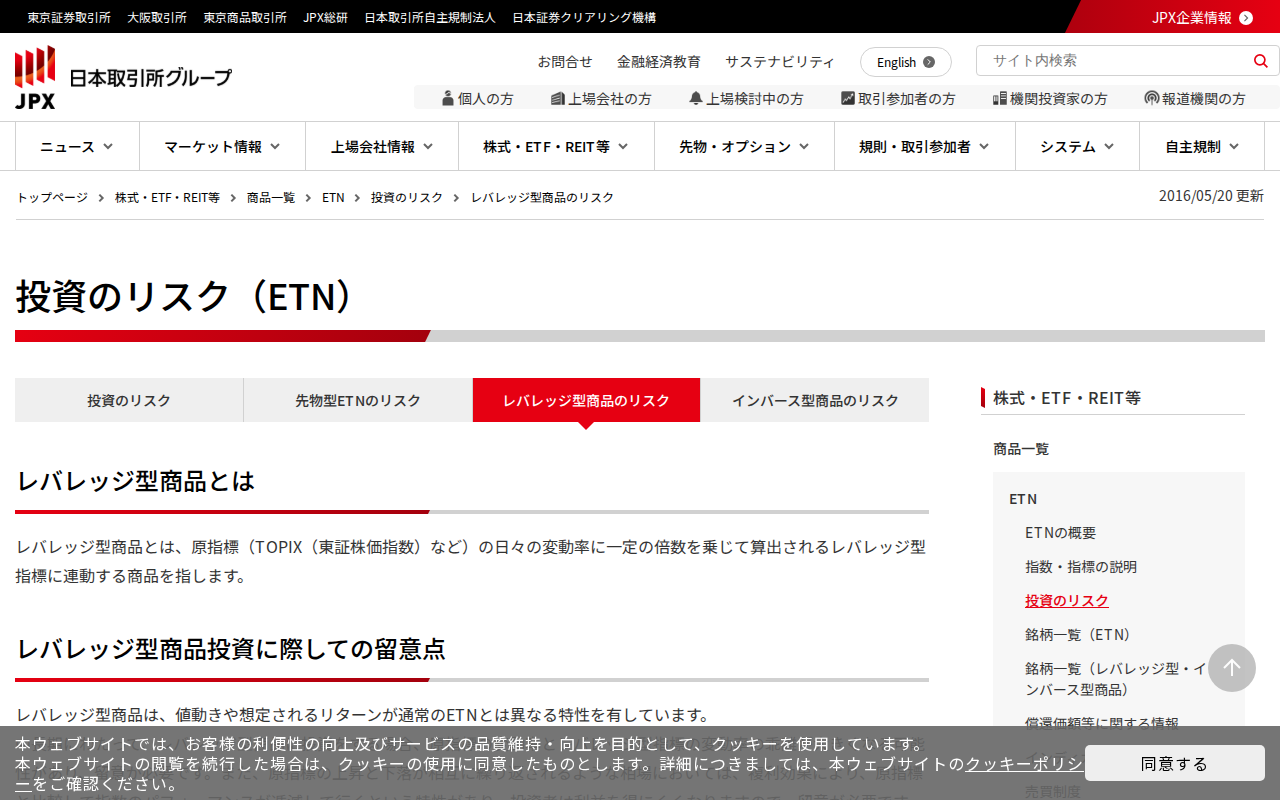This screenshot has height=800, width=1280.
Task: Expand the マーケット情報 menu
Action: [x=222, y=146]
